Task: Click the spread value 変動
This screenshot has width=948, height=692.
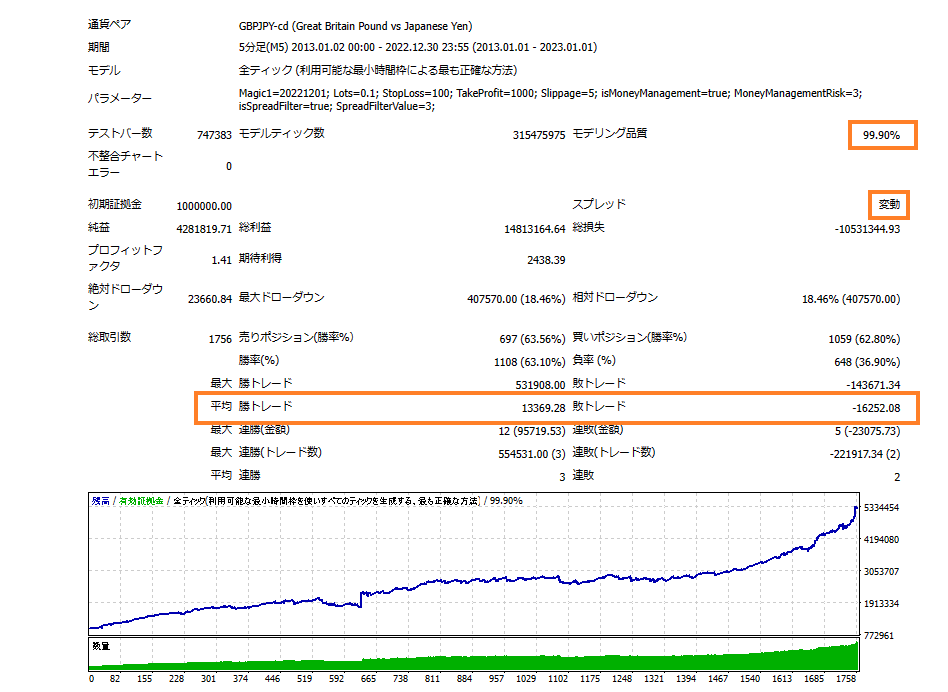Action: 889,204
